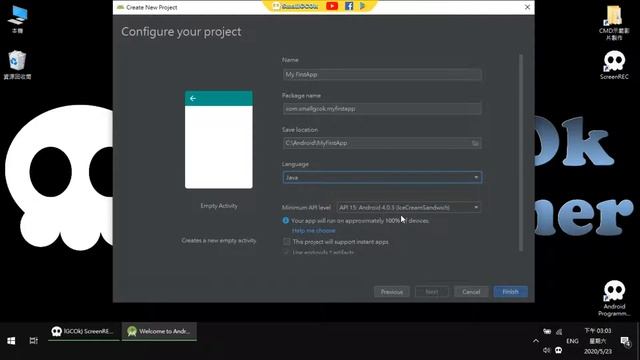640x360 pixels.
Task: Click the YouTube icon in the top banner
Action: coord(332,6)
